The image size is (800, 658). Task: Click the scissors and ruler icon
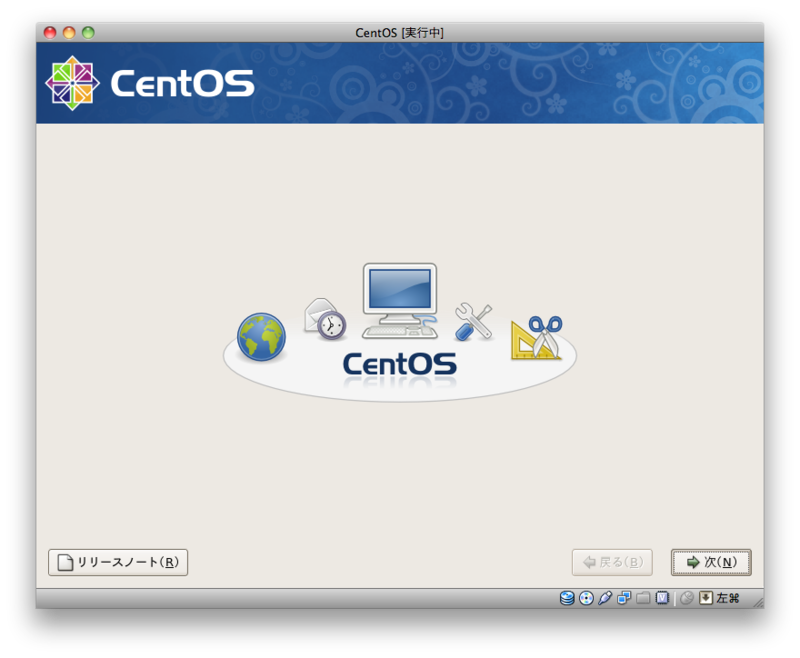537,337
